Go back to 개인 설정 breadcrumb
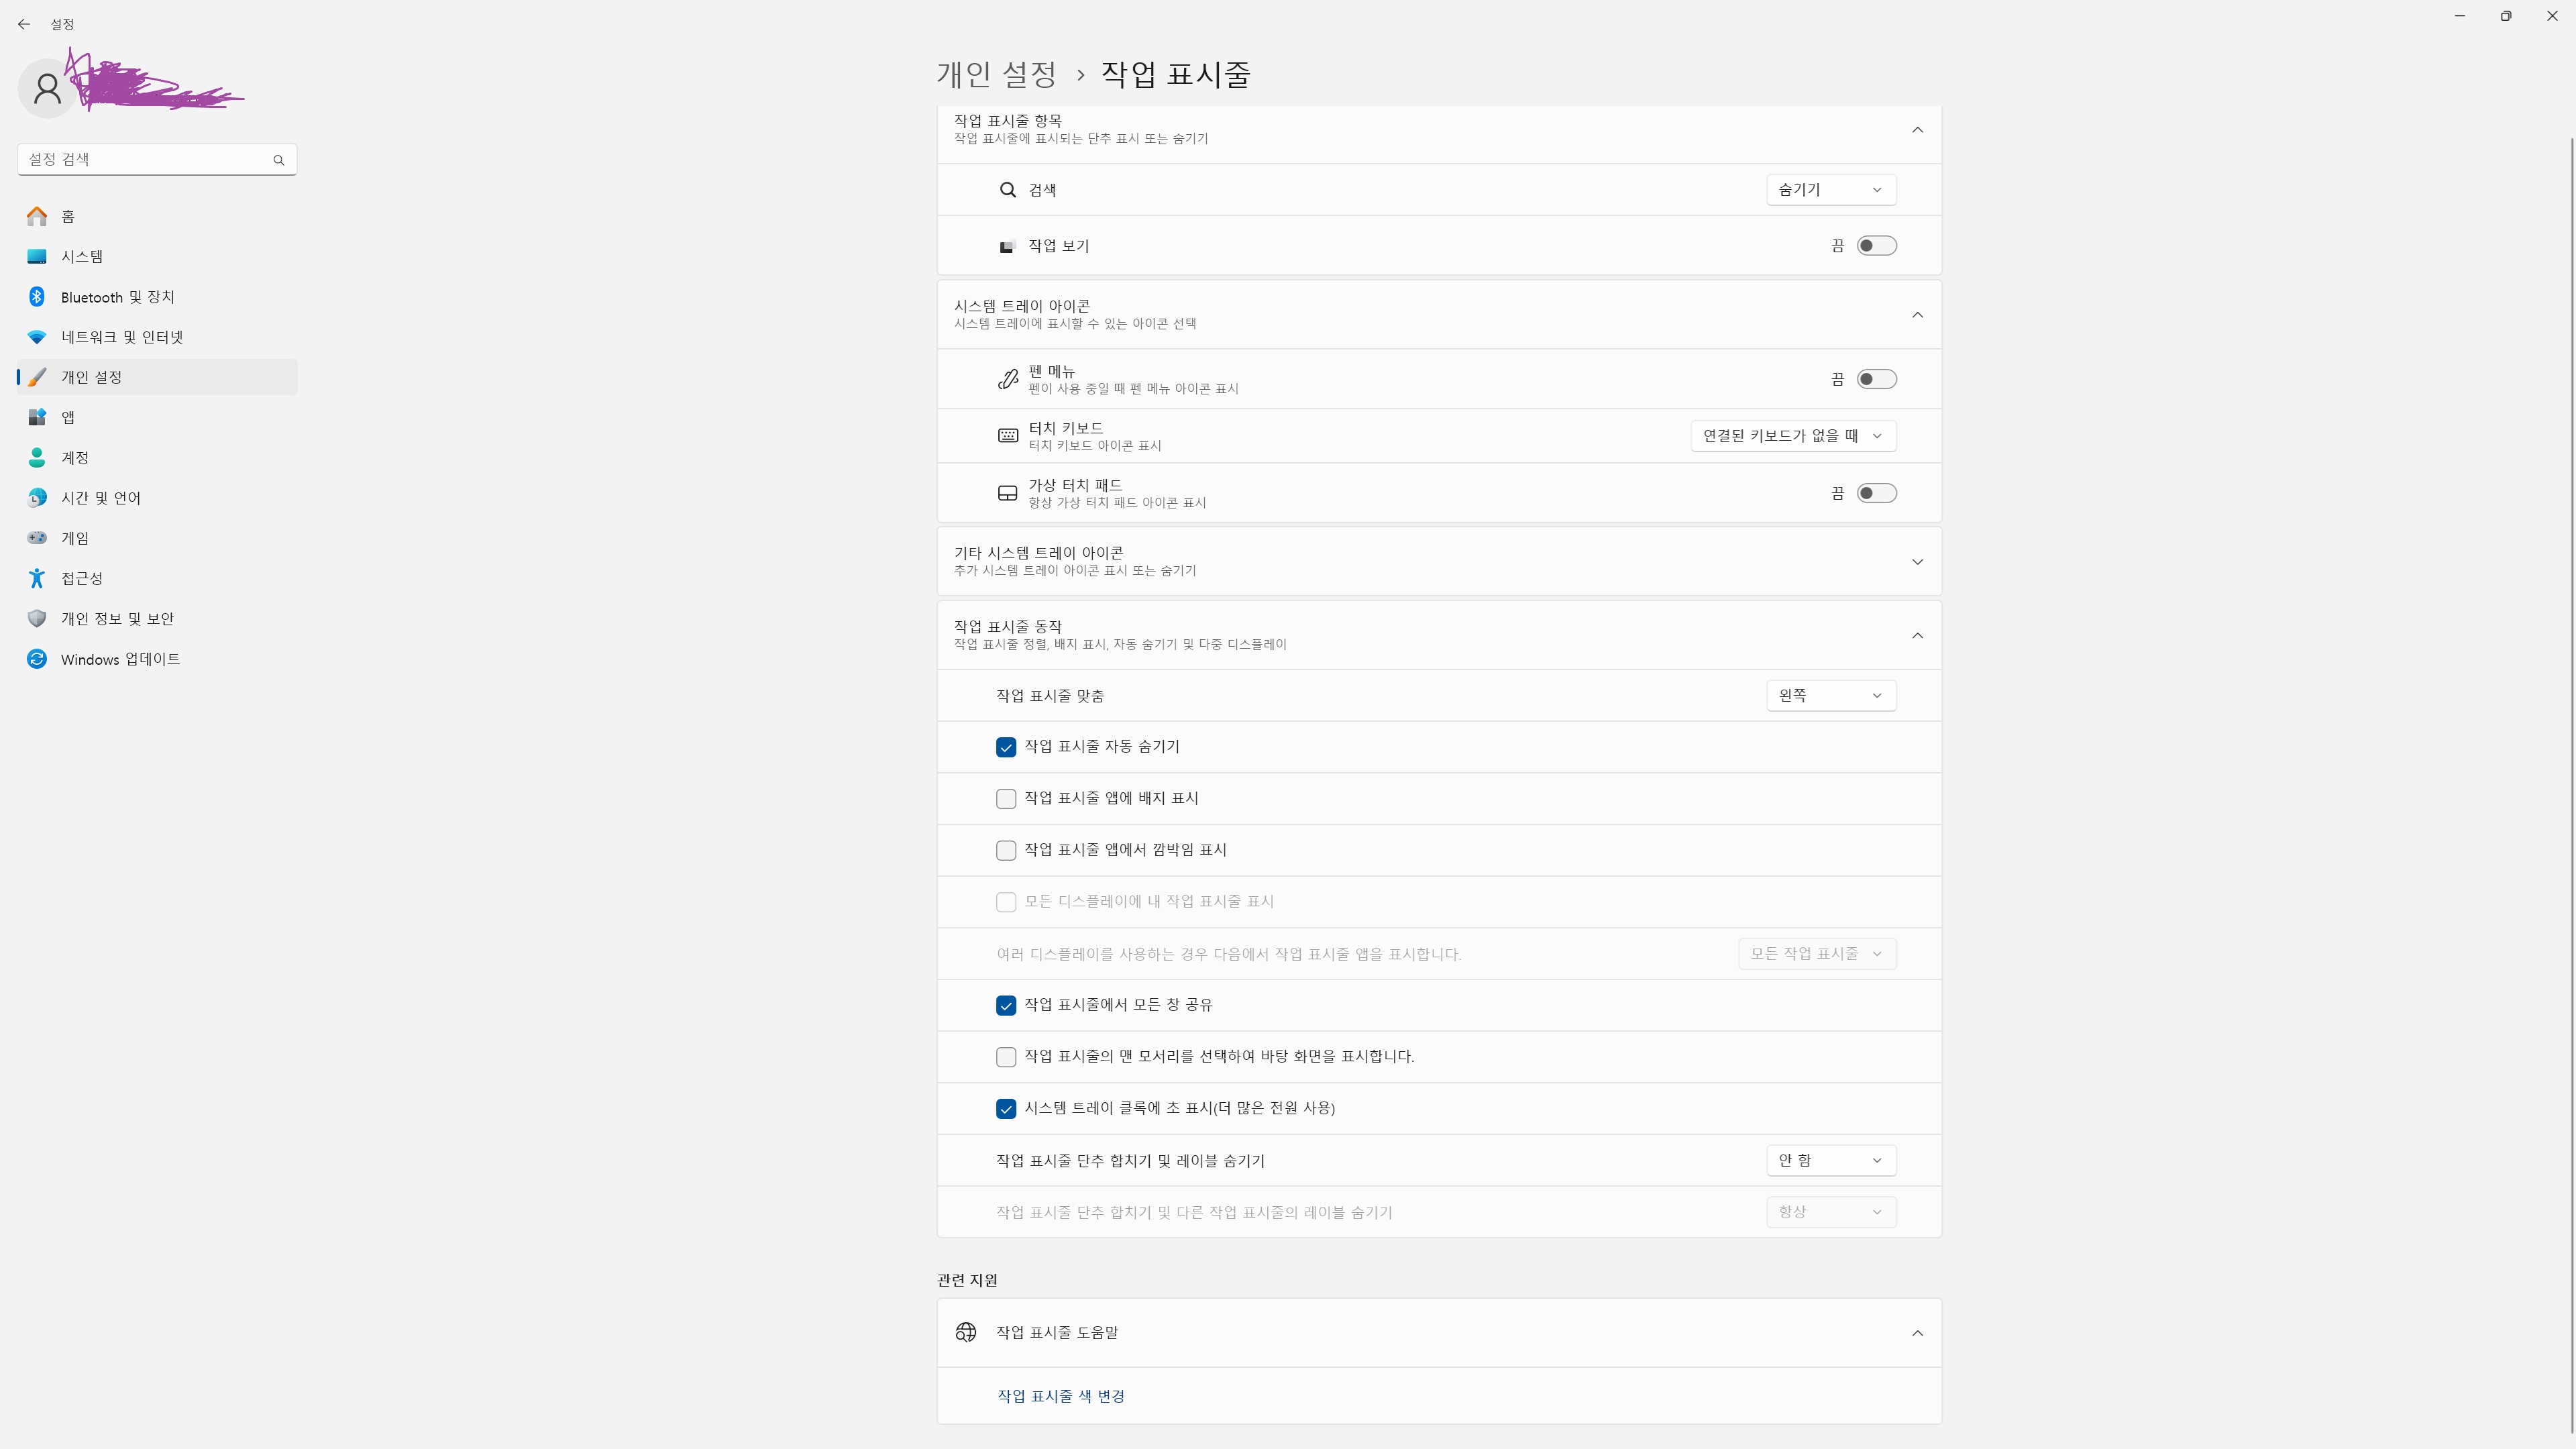 coord(996,74)
